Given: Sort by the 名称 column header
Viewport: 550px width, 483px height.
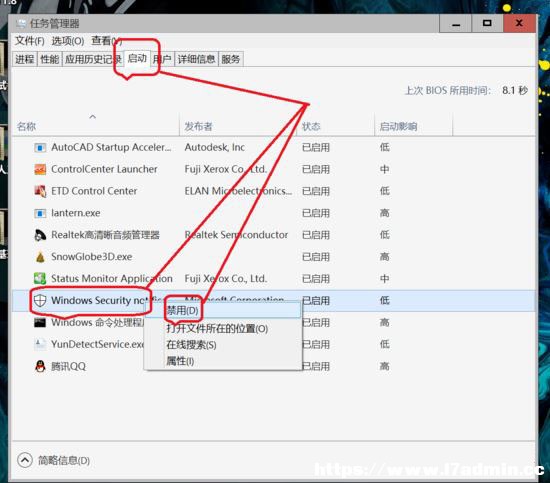Looking at the screenshot, I should click(x=26, y=126).
